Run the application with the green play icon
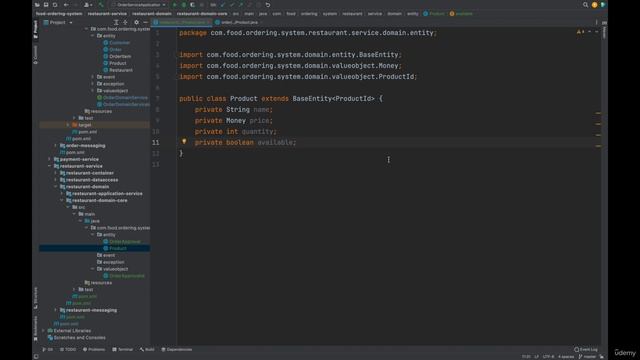Viewport: 640px width, 360px height. [175, 5]
